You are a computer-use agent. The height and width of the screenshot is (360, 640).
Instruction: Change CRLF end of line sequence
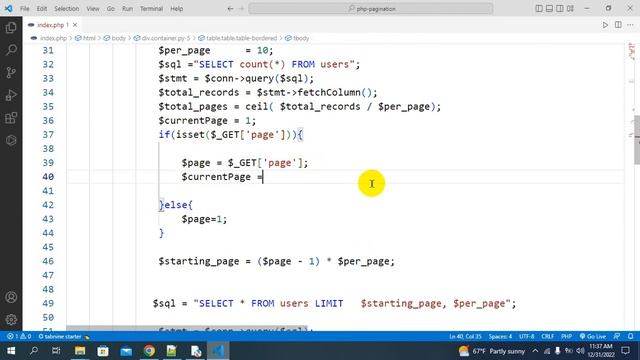547,336
